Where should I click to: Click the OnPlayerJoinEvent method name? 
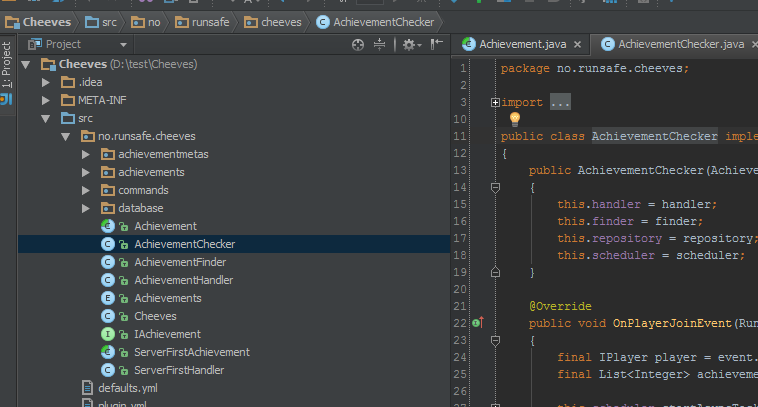[672, 323]
